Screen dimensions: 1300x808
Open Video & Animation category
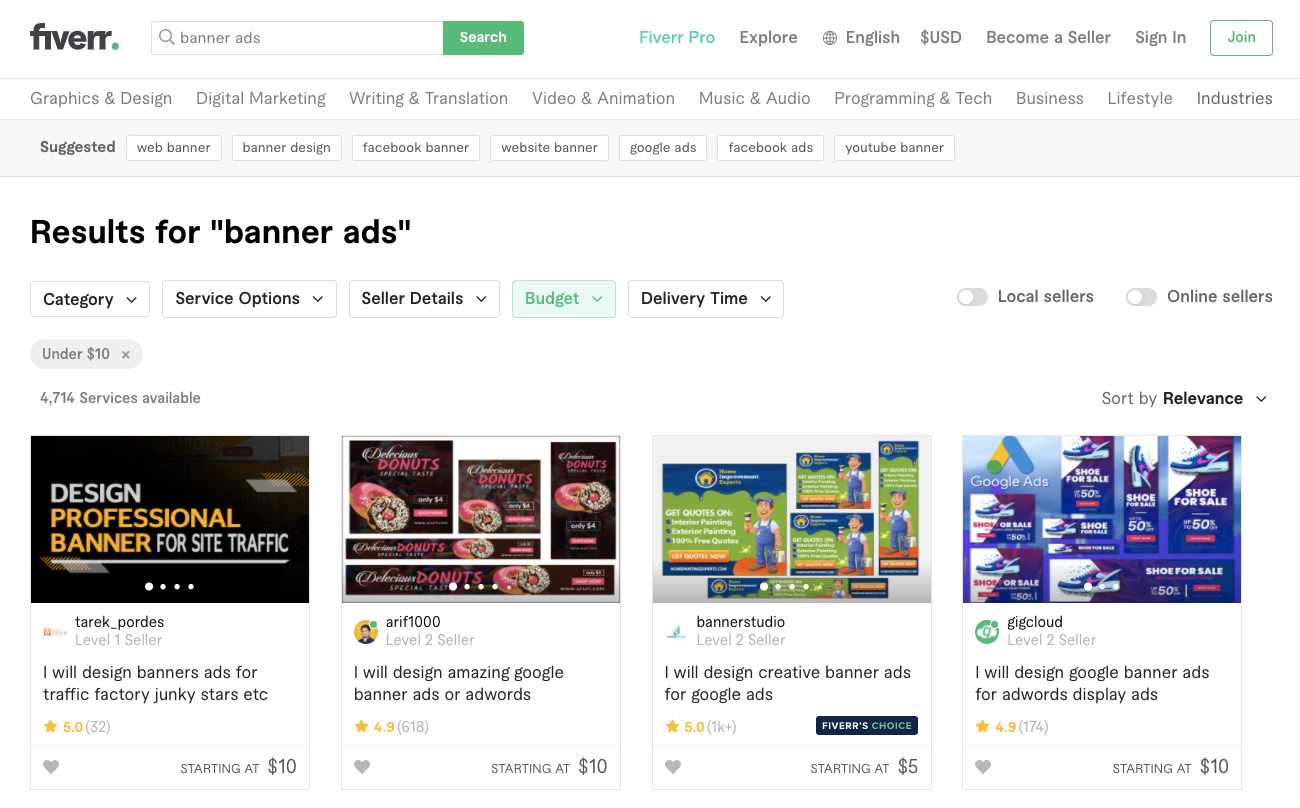point(603,98)
